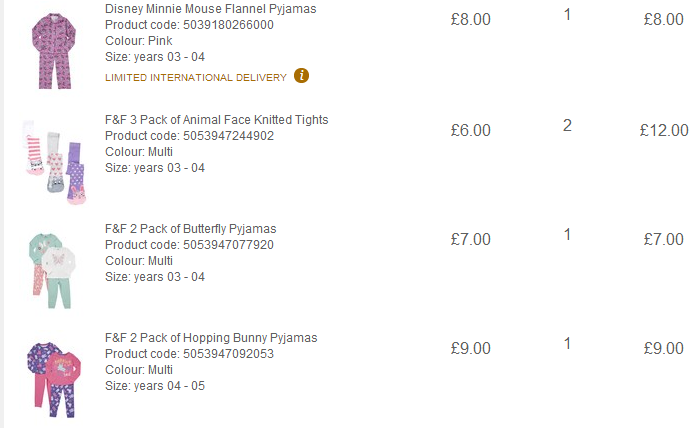The image size is (695, 428).
Task: Click the Limited International Delivery text
Action: [x=196, y=78]
